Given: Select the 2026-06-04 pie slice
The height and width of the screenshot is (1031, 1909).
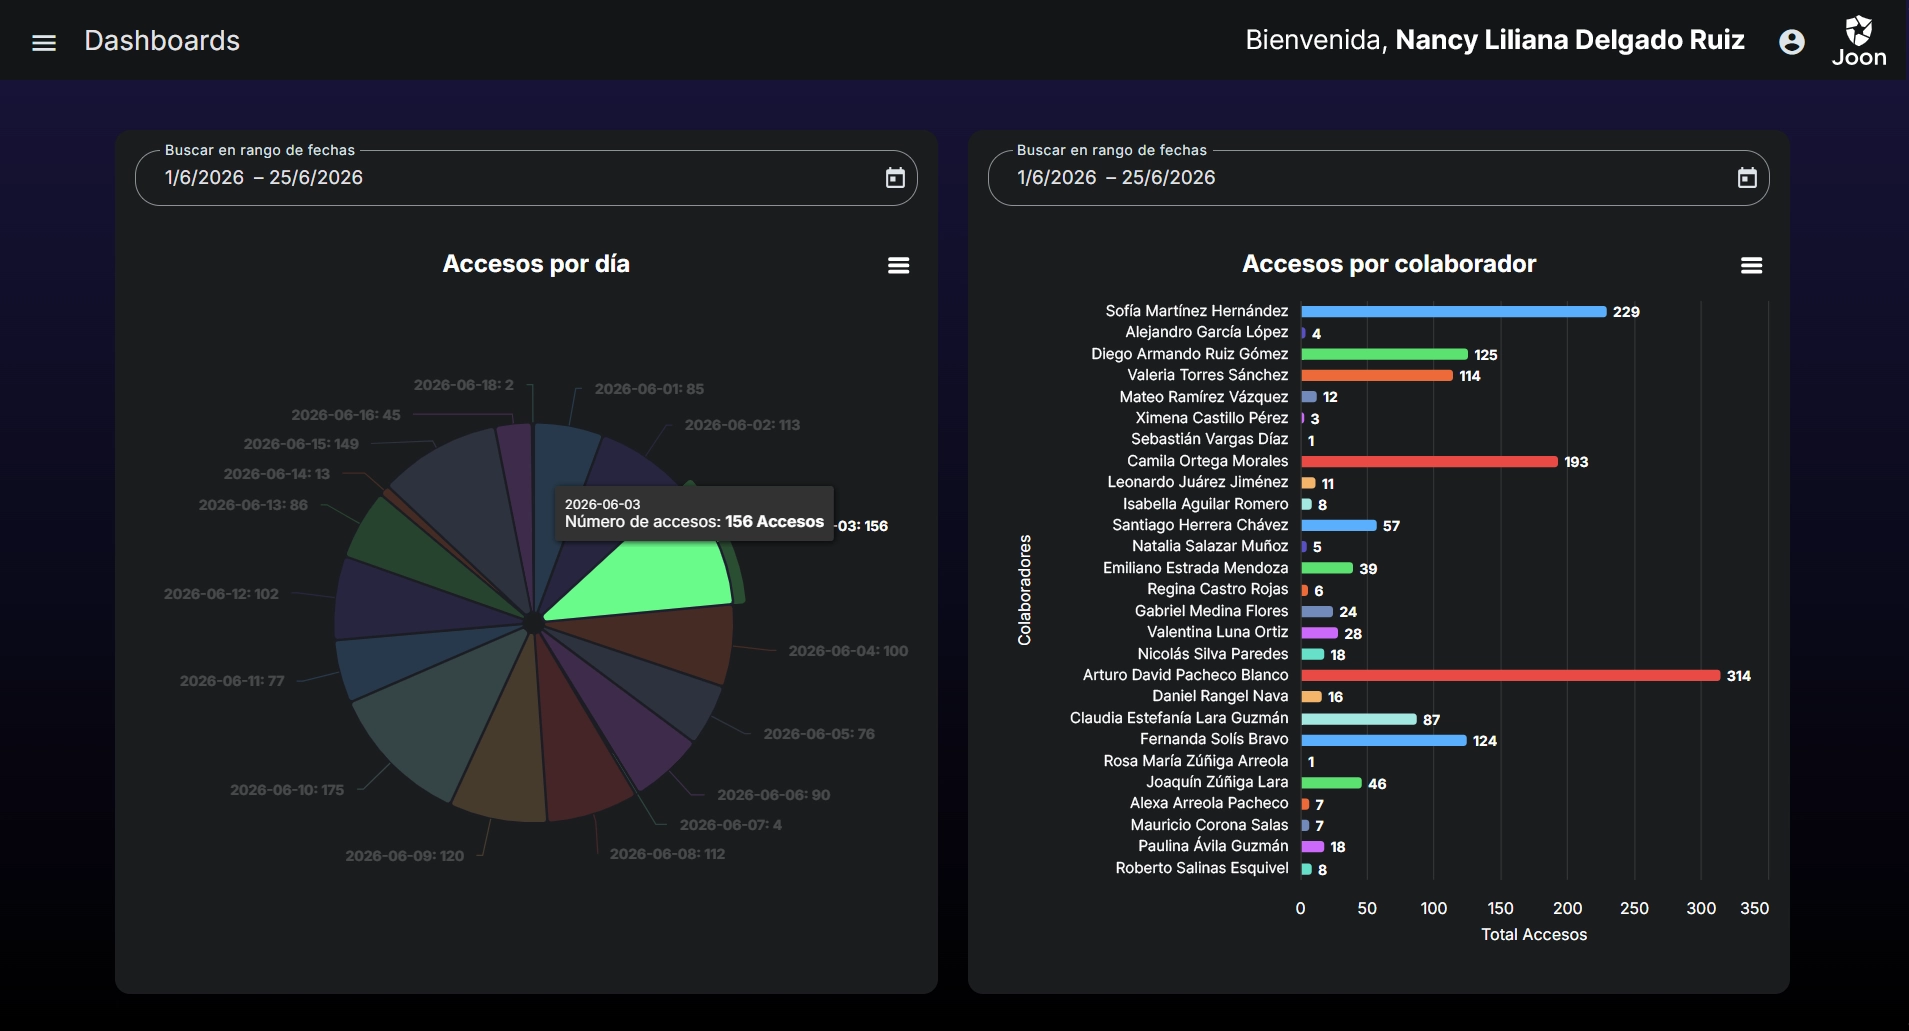Looking at the screenshot, I should (660, 640).
